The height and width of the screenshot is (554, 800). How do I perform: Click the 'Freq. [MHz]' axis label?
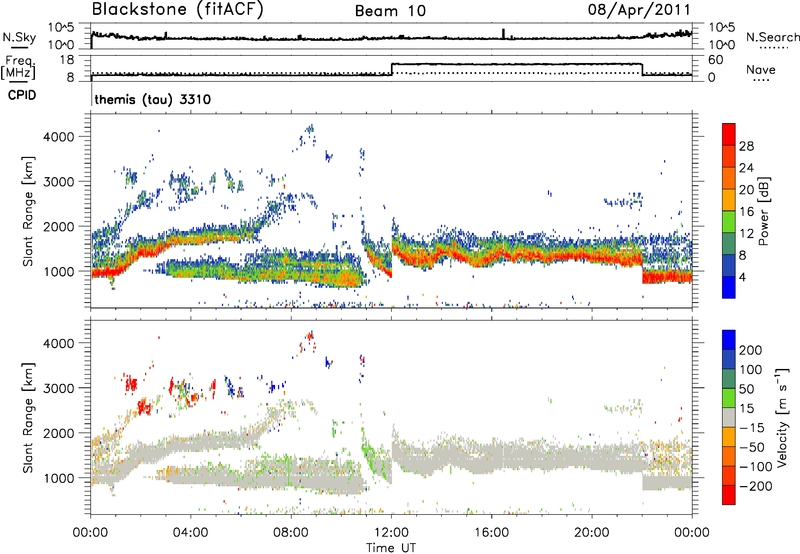(18, 67)
